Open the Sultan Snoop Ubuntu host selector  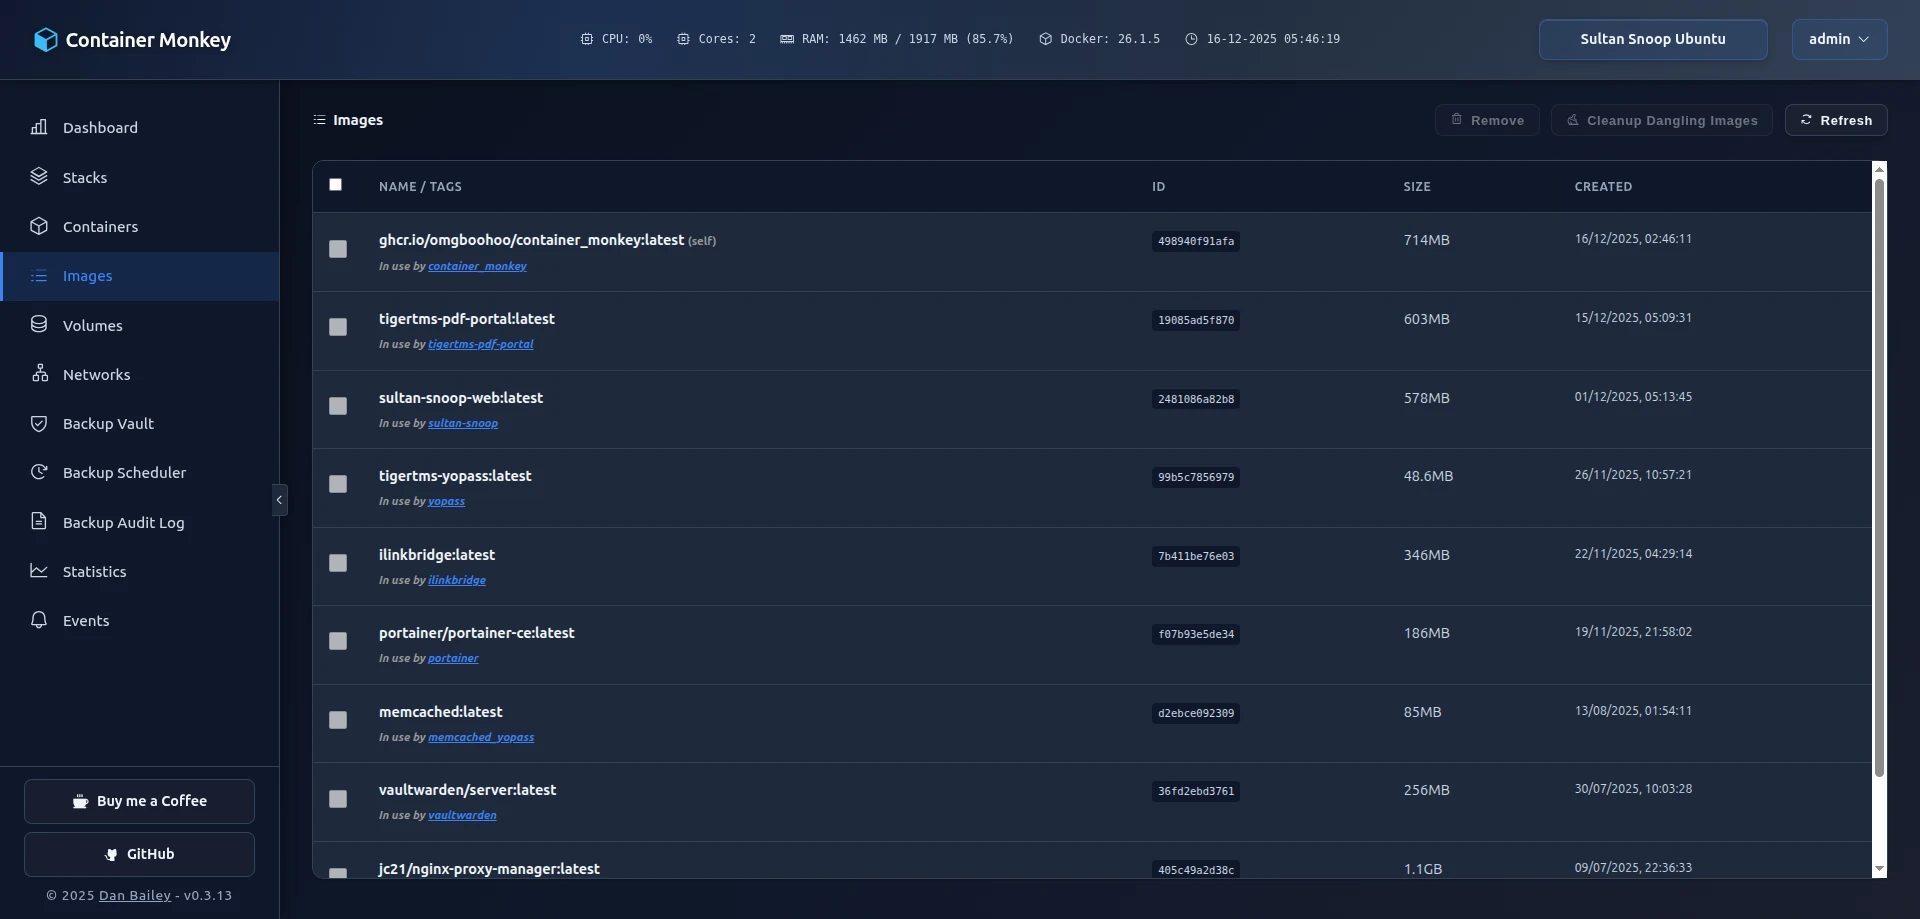pos(1652,39)
